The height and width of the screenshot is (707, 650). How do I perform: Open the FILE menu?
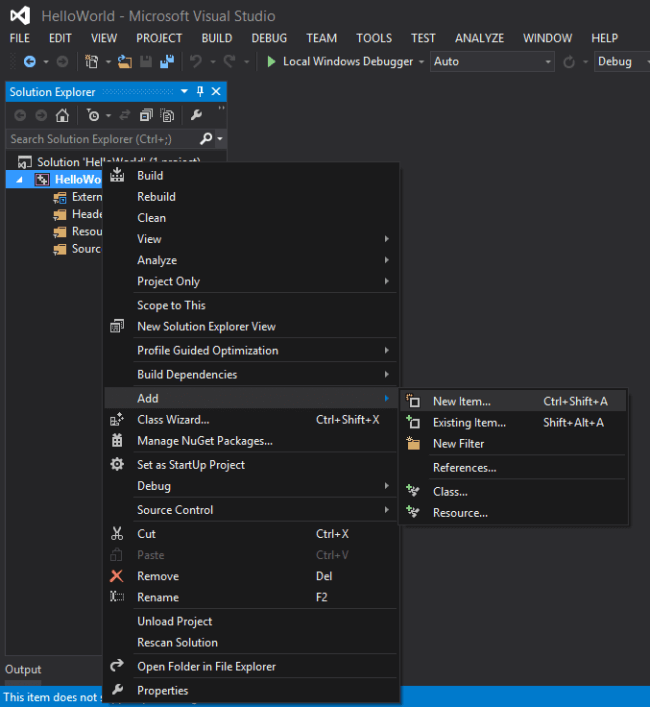point(20,38)
